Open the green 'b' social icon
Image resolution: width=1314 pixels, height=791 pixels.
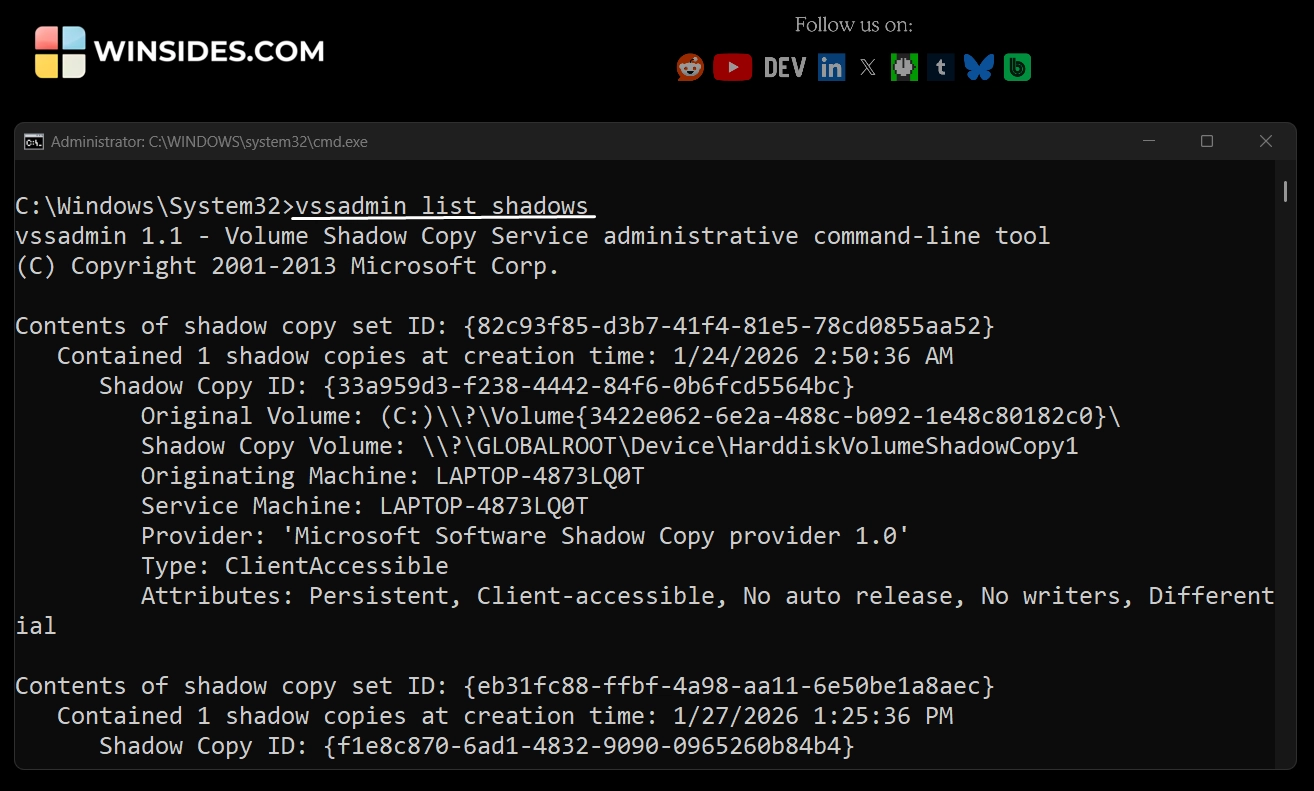[1017, 67]
